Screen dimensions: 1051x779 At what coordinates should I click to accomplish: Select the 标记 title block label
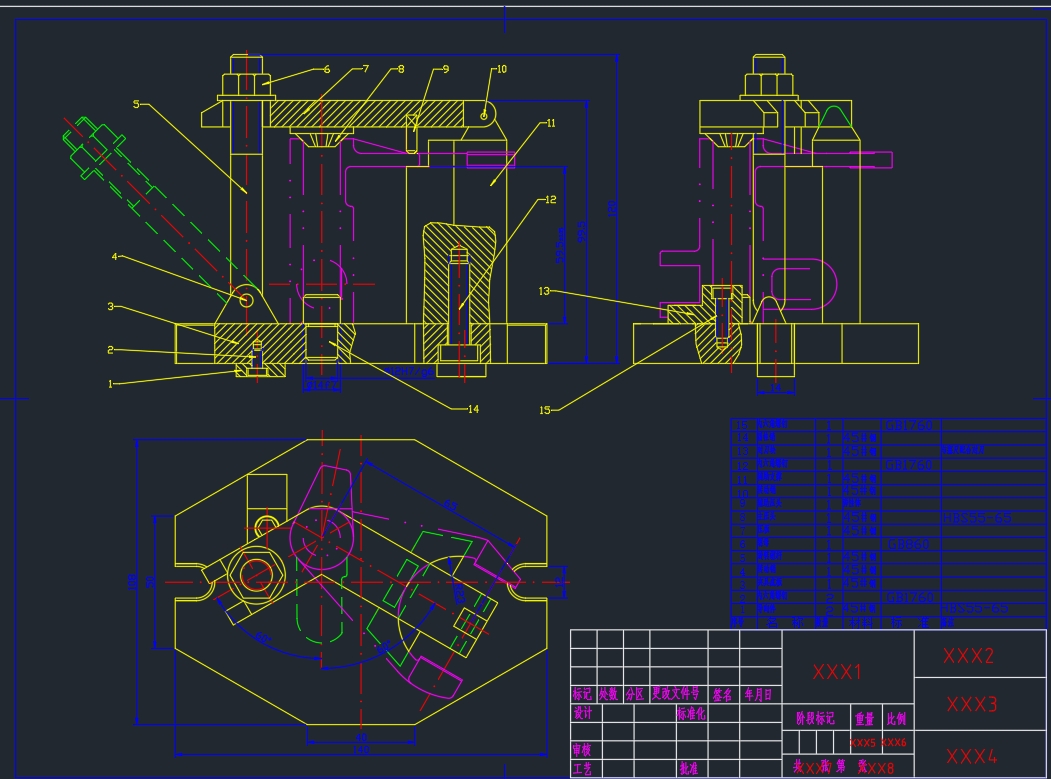(582, 695)
